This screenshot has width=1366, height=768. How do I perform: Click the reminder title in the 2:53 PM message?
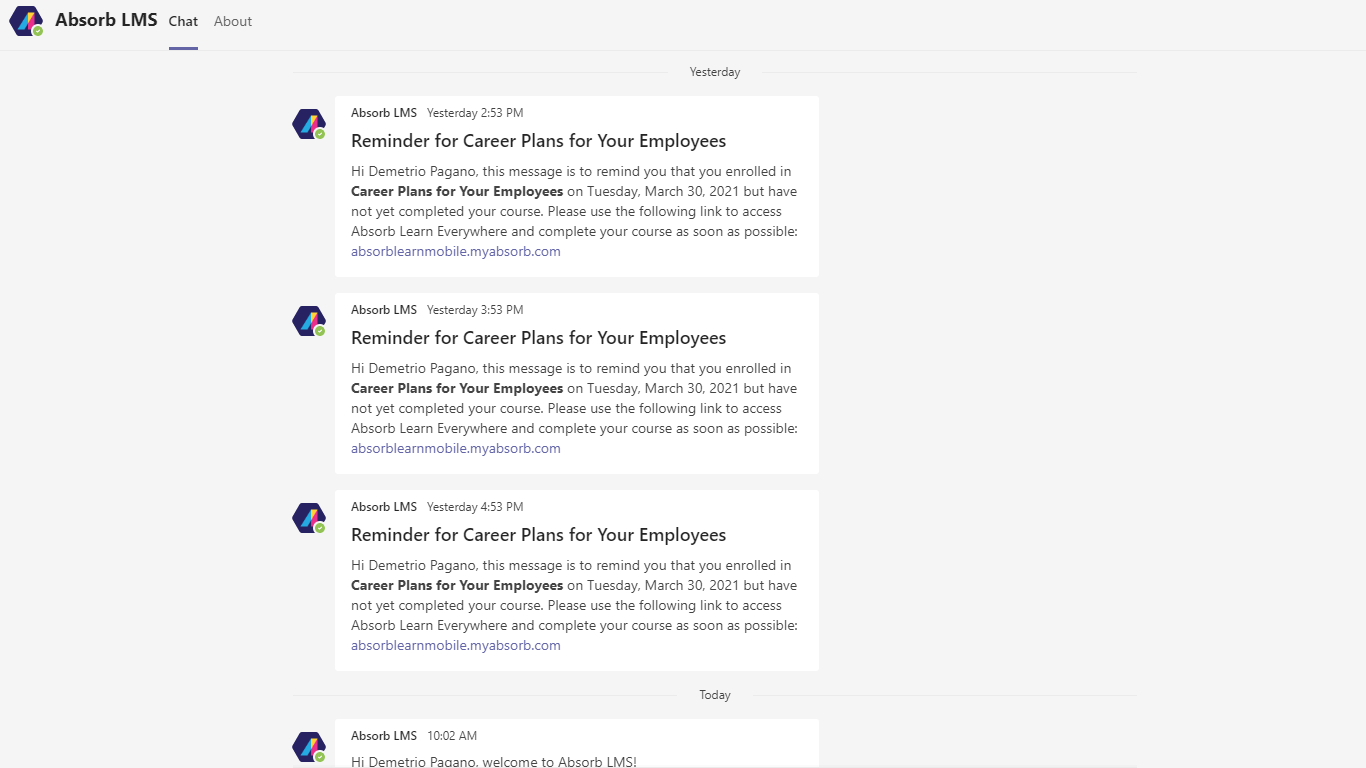(539, 141)
